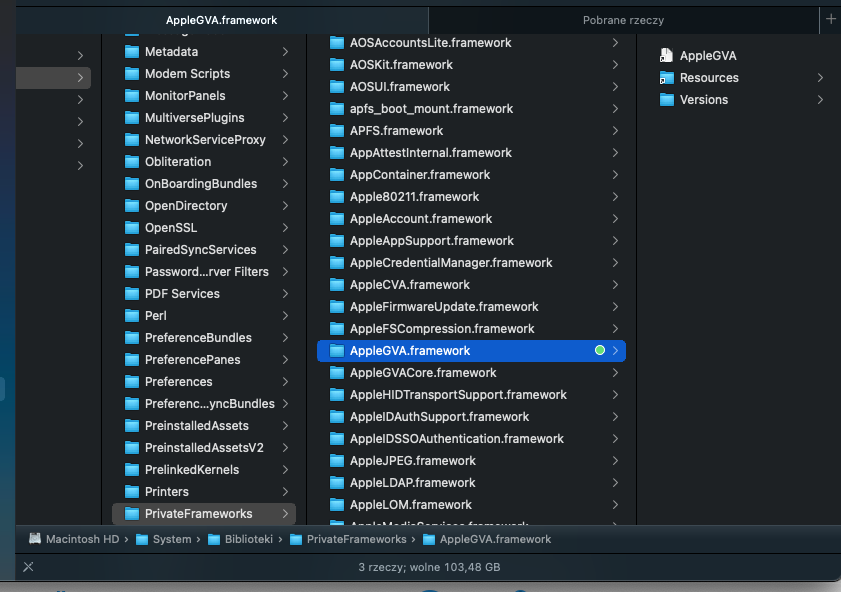The width and height of the screenshot is (841, 592).
Task: Expand the highlighted leftmost column row chevron
Action: pyautogui.click(x=80, y=78)
